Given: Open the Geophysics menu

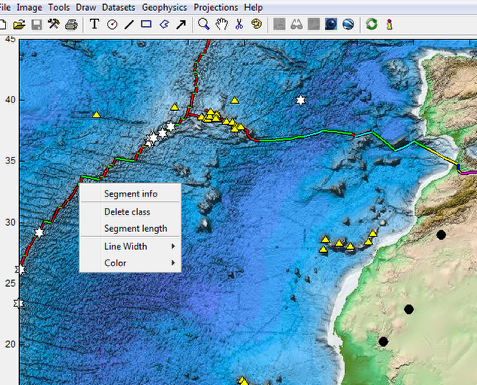Looking at the screenshot, I should (x=164, y=7).
